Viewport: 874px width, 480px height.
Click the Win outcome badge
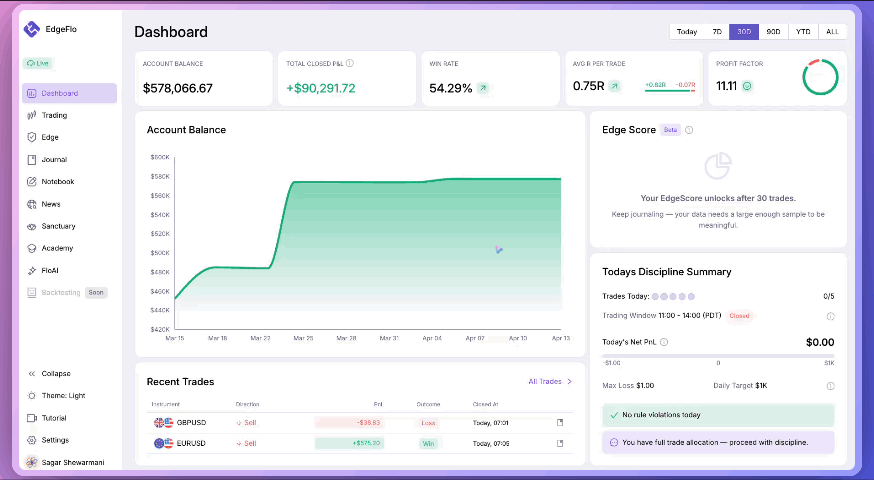428,443
